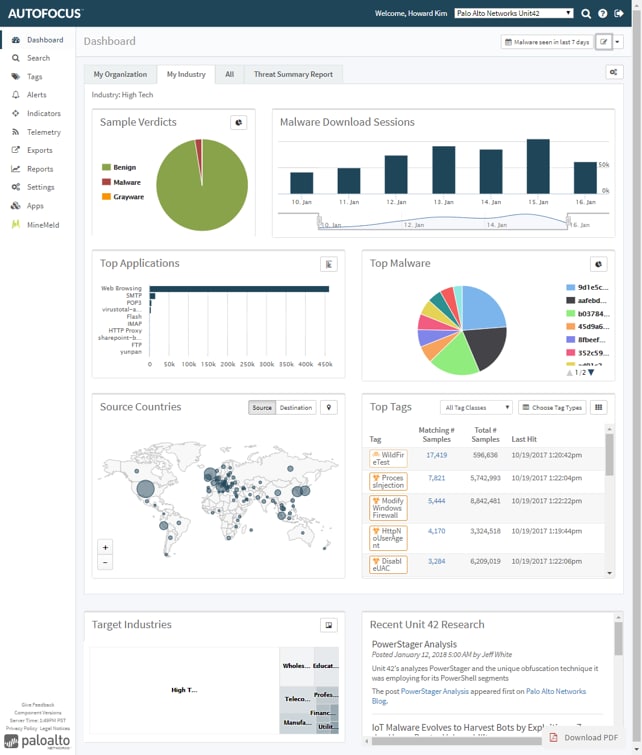
Task: Click the Source Countries map pin icon
Action: [x=329, y=407]
